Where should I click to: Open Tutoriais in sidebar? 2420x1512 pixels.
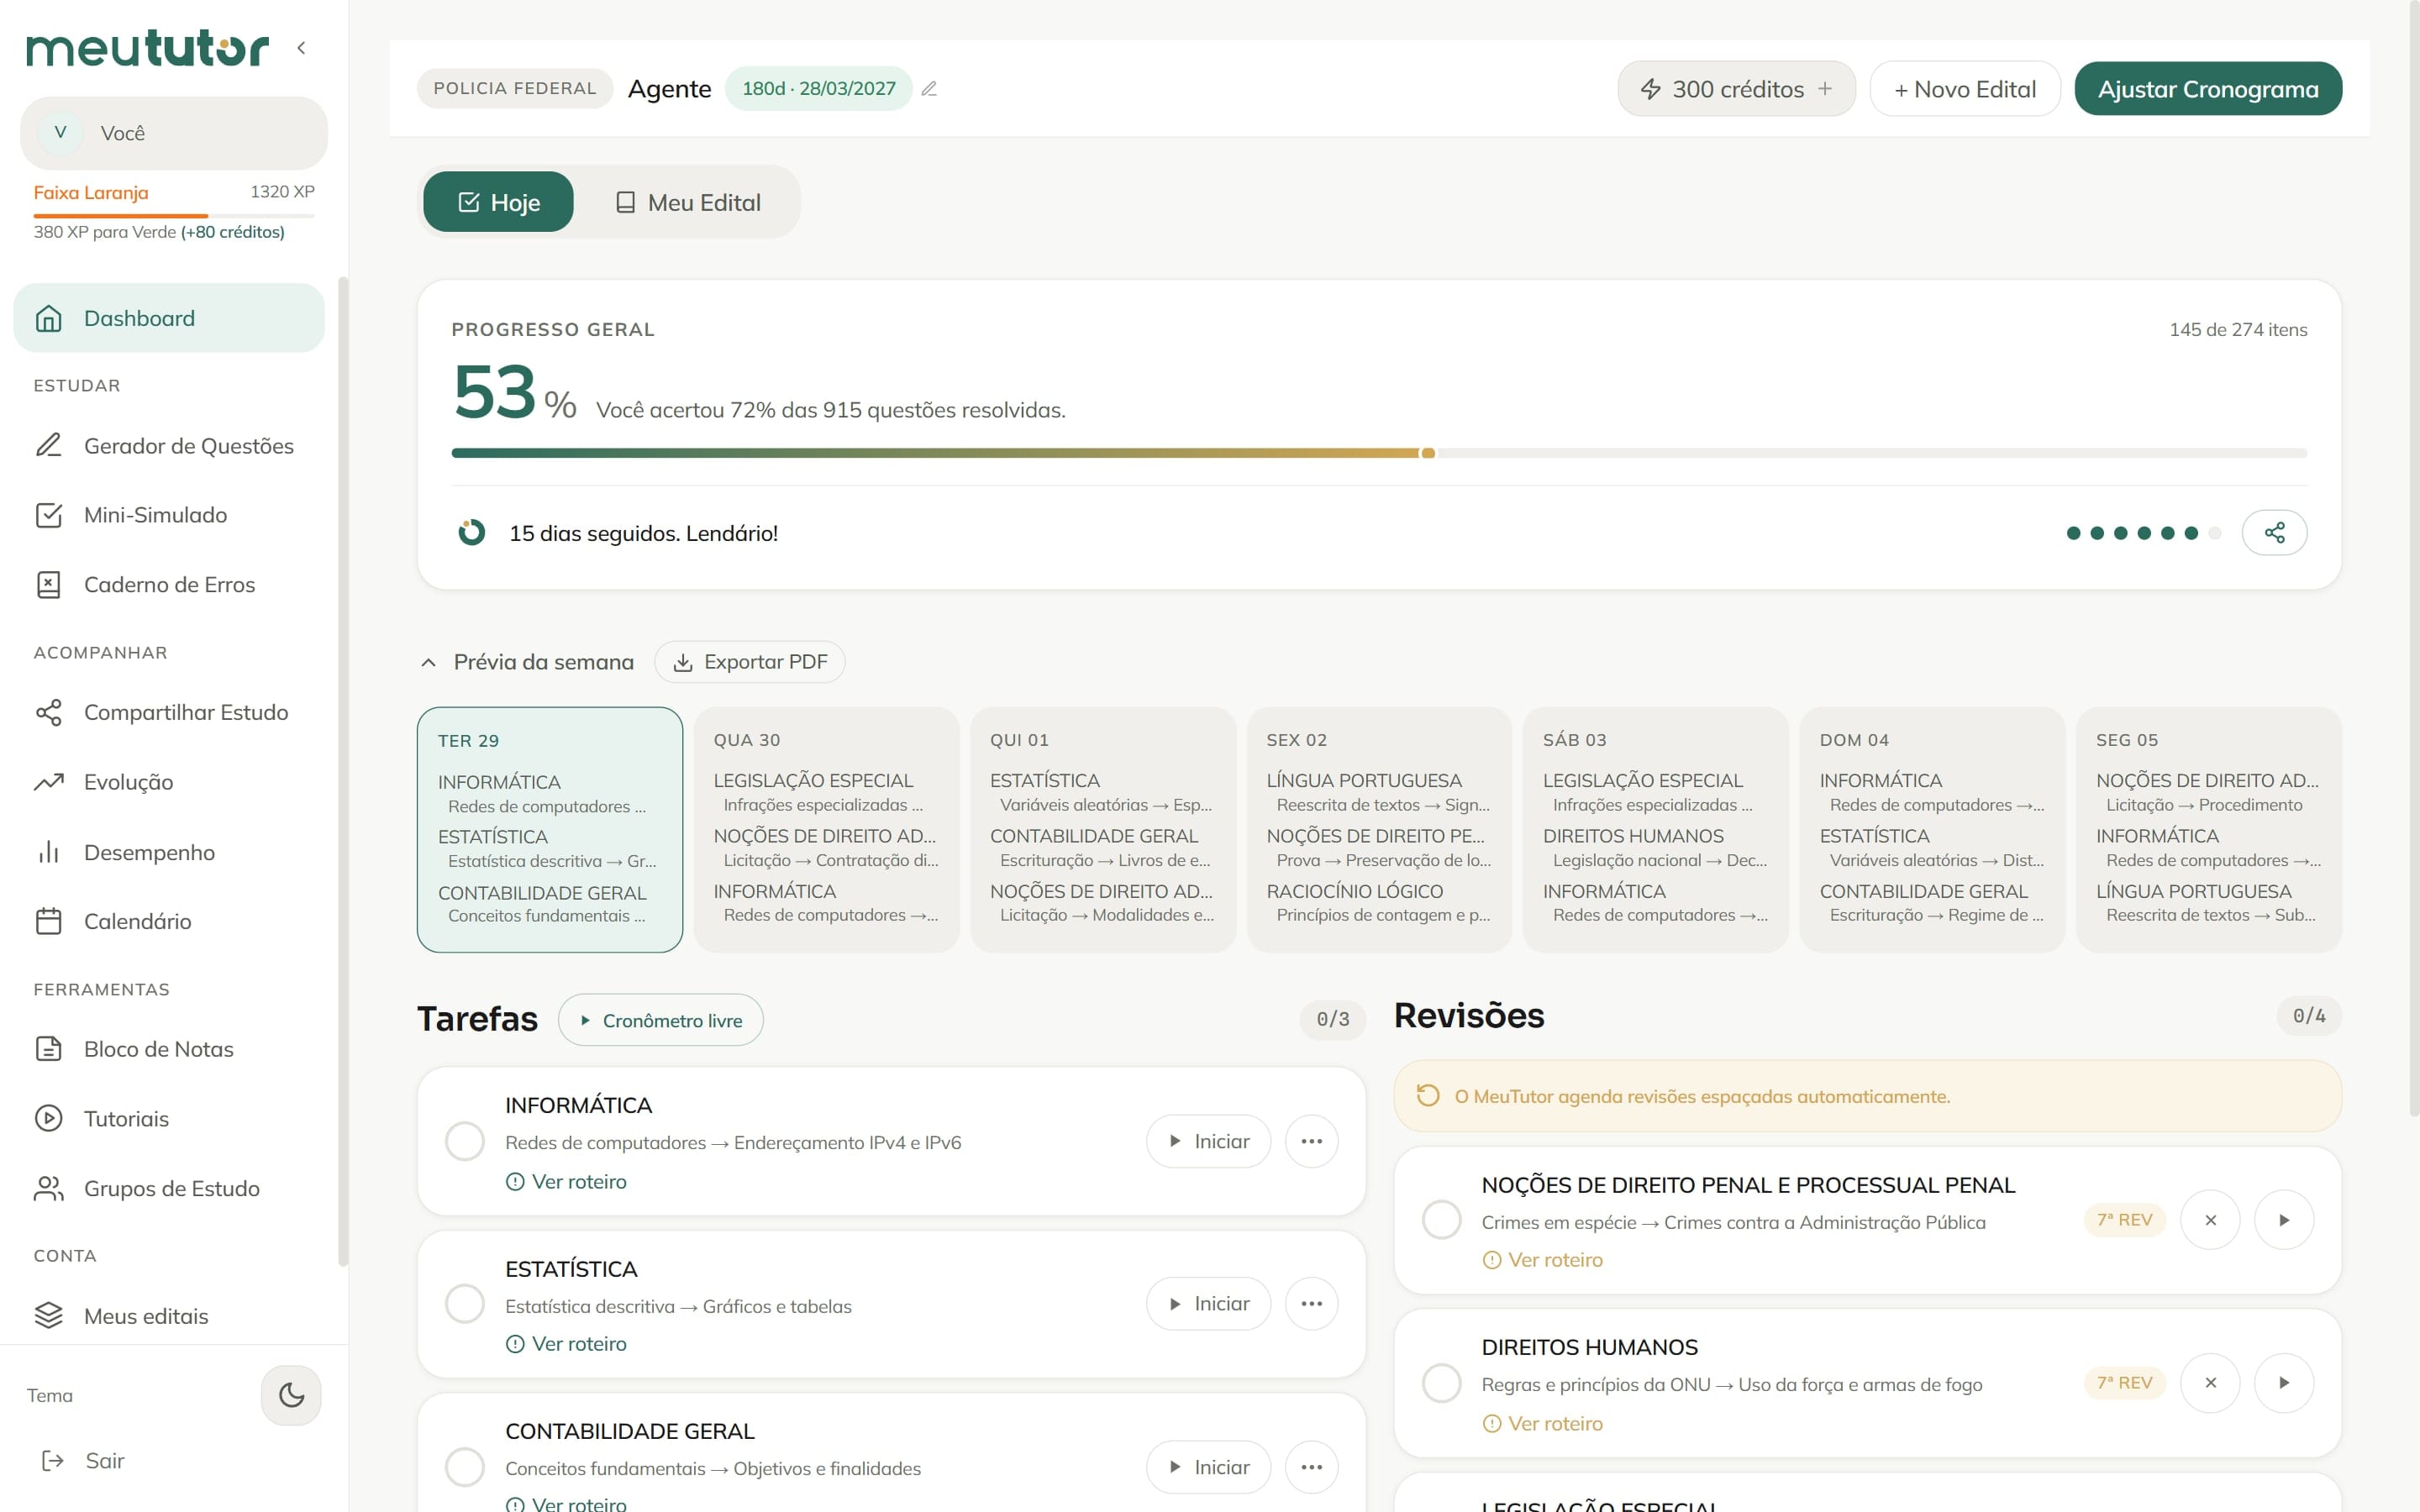coord(169,1118)
